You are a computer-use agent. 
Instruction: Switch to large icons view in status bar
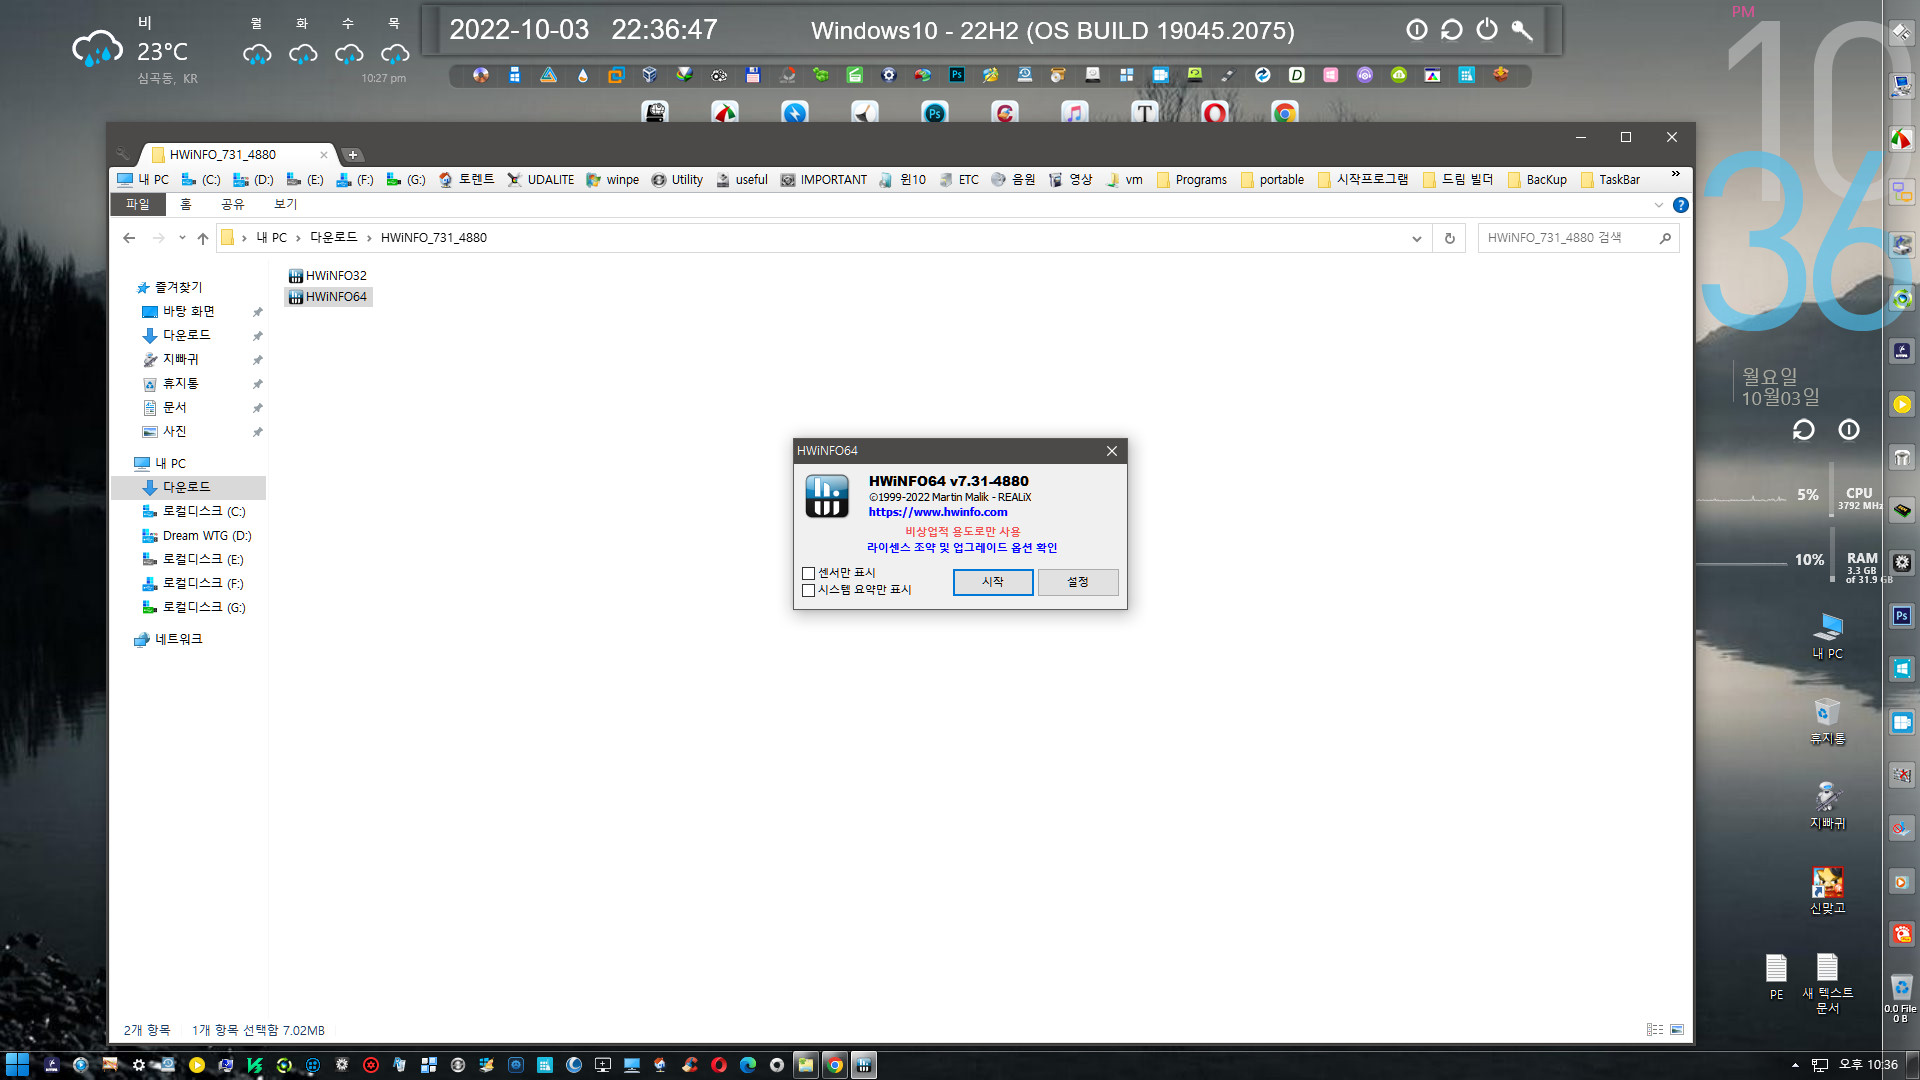click(x=1677, y=1030)
